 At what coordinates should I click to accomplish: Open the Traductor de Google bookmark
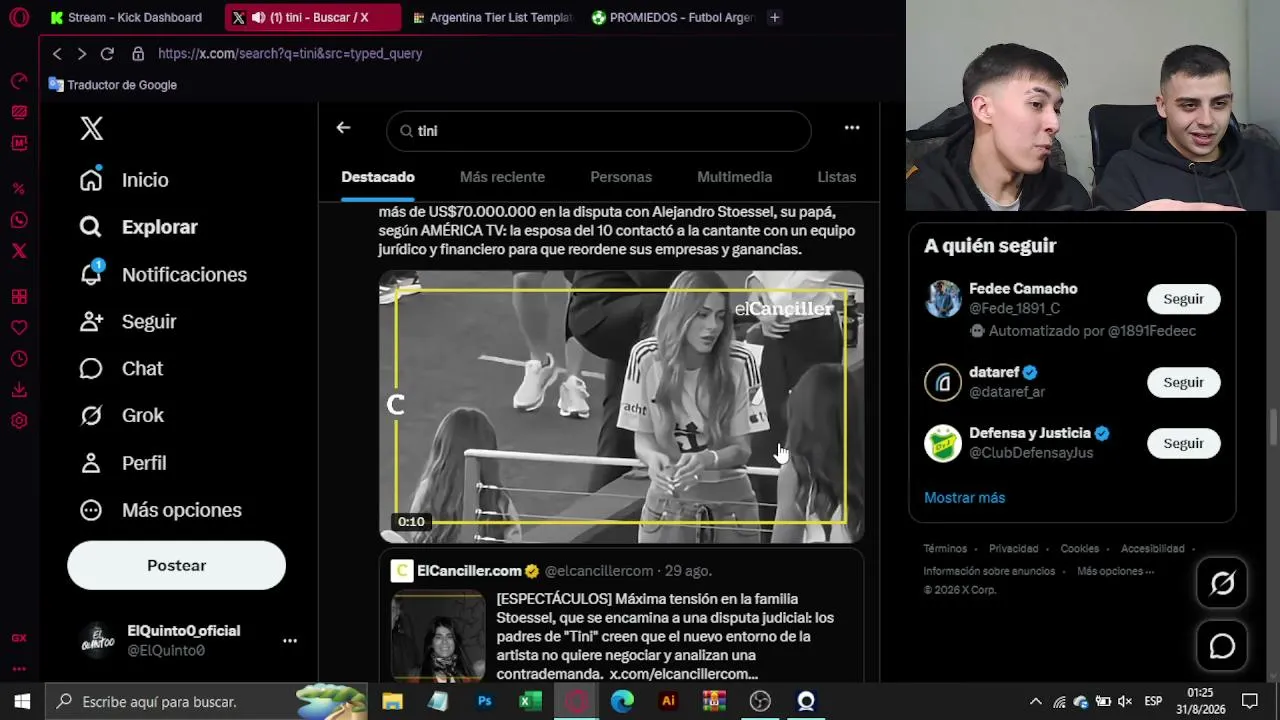point(113,85)
